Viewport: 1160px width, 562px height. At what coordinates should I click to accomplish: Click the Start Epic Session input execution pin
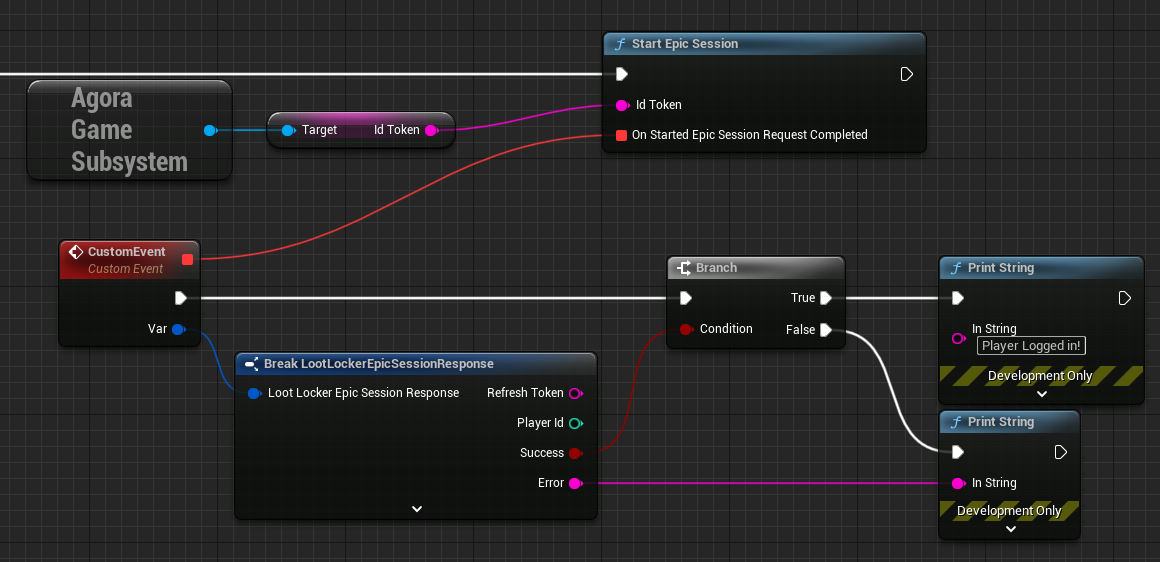(621, 74)
